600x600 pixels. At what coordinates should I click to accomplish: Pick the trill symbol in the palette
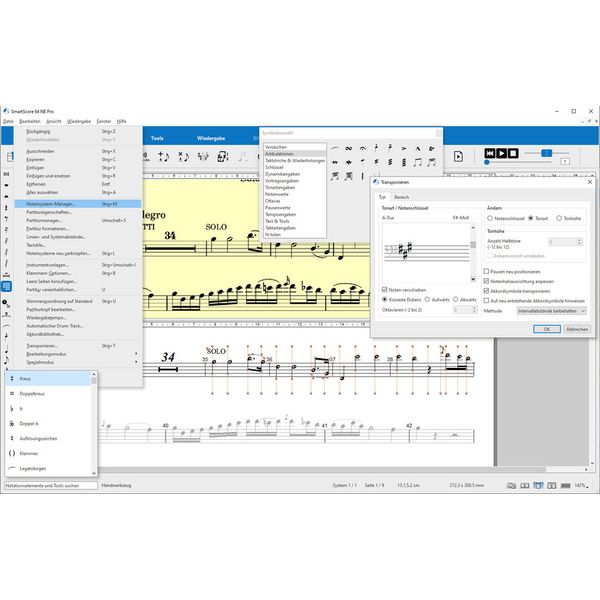point(431,148)
